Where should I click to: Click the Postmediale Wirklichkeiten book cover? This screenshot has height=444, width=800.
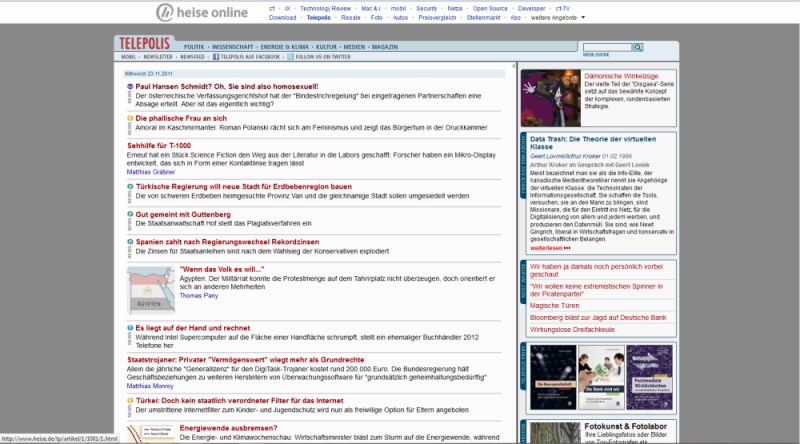649,377
